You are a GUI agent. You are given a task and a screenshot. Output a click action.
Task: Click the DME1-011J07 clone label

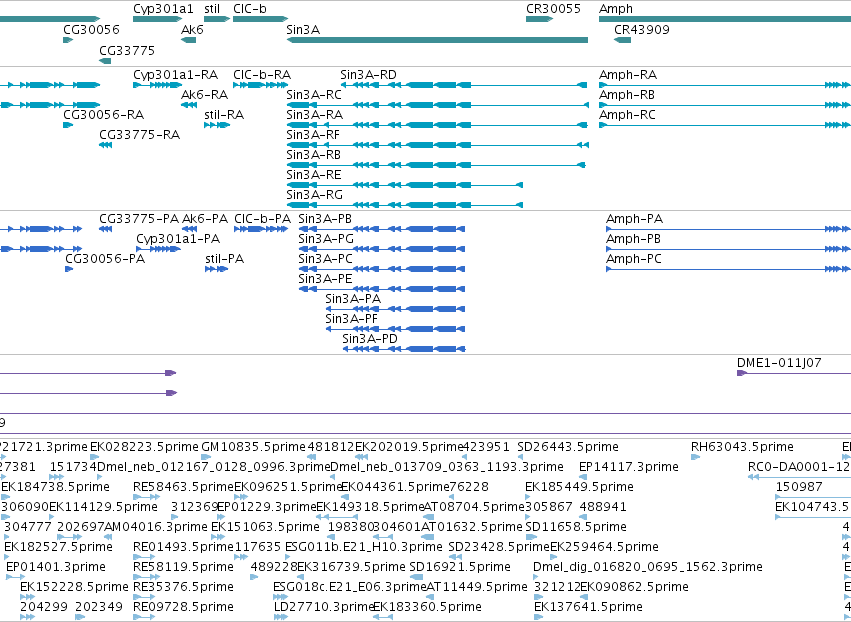pos(779,363)
